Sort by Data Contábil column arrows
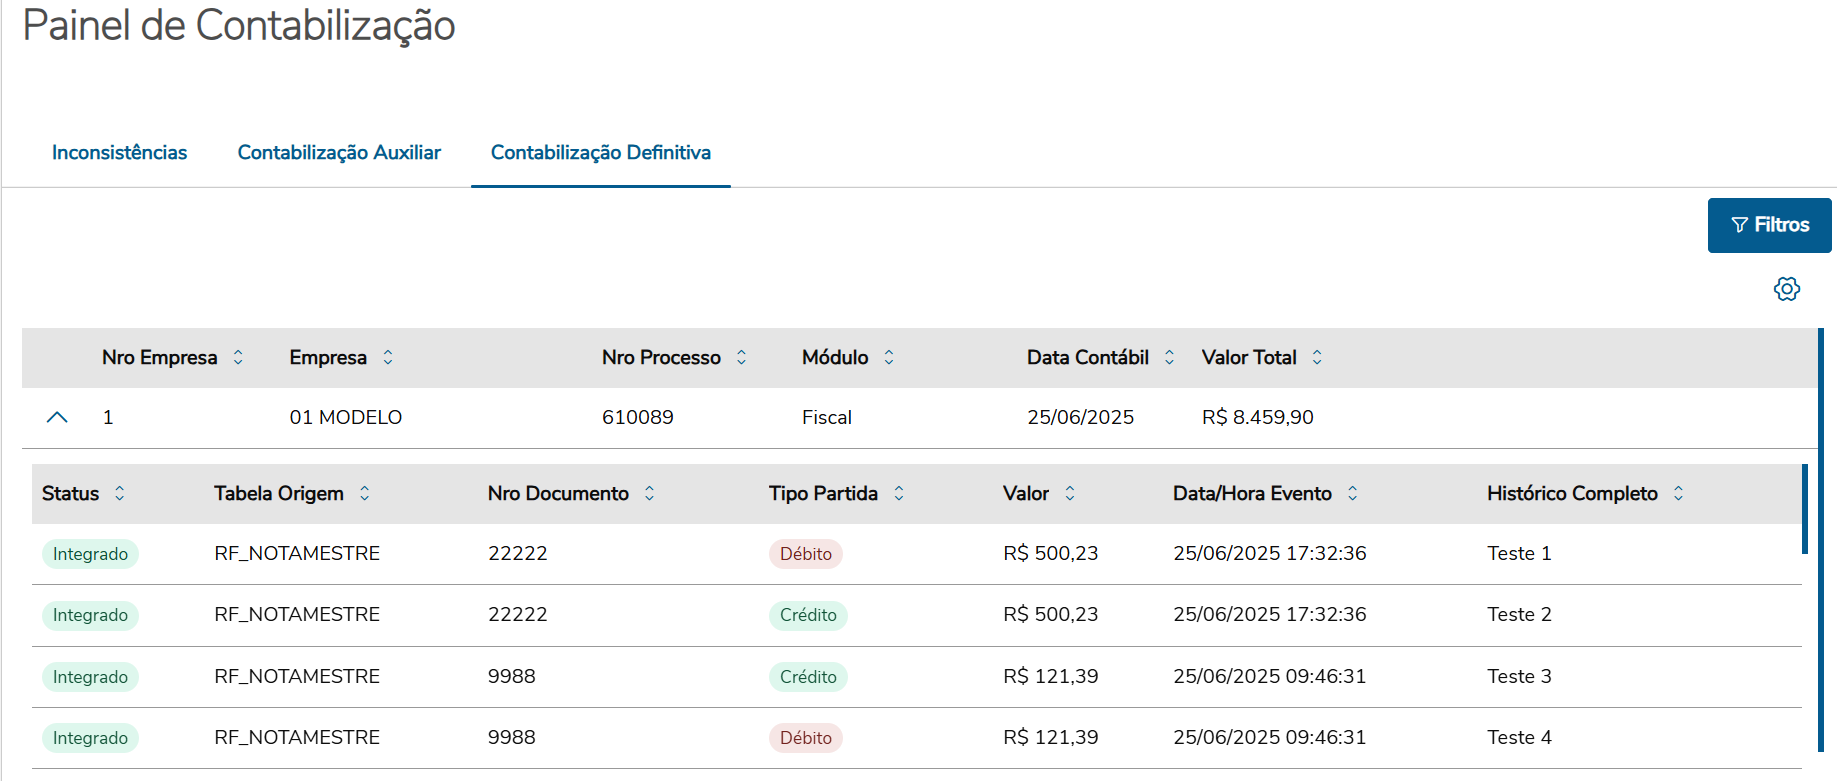The image size is (1837, 781). (x=1169, y=357)
